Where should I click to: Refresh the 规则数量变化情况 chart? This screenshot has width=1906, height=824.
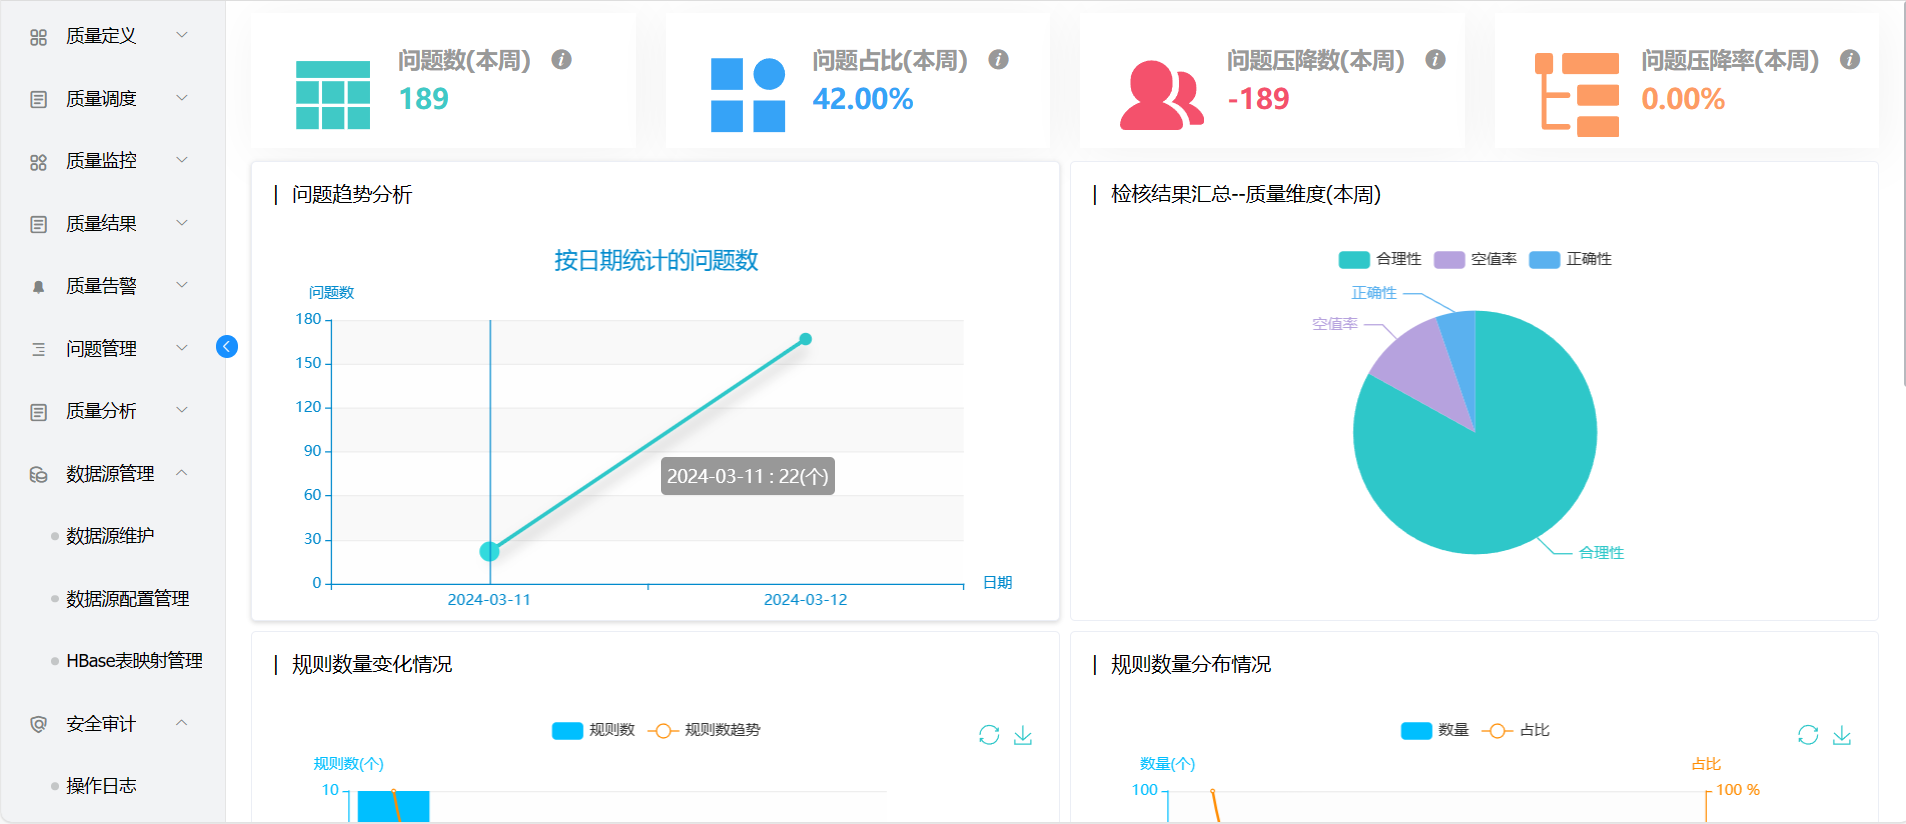click(989, 735)
